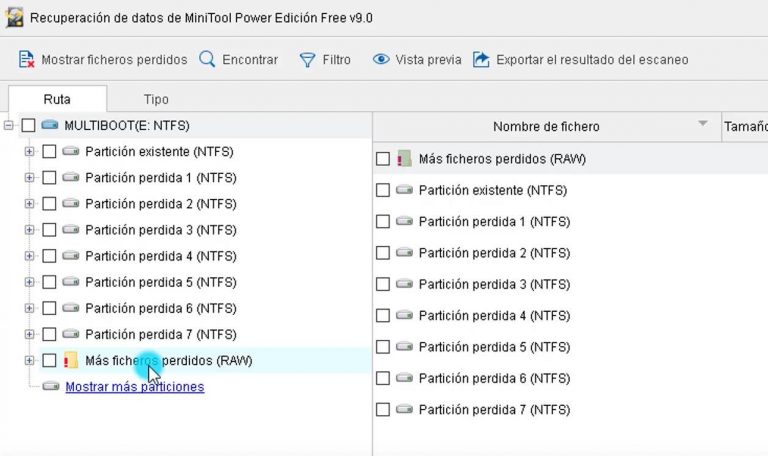768x456 pixels.
Task: Click drive icon of Partición existente in file list
Action: pyautogui.click(x=404, y=190)
